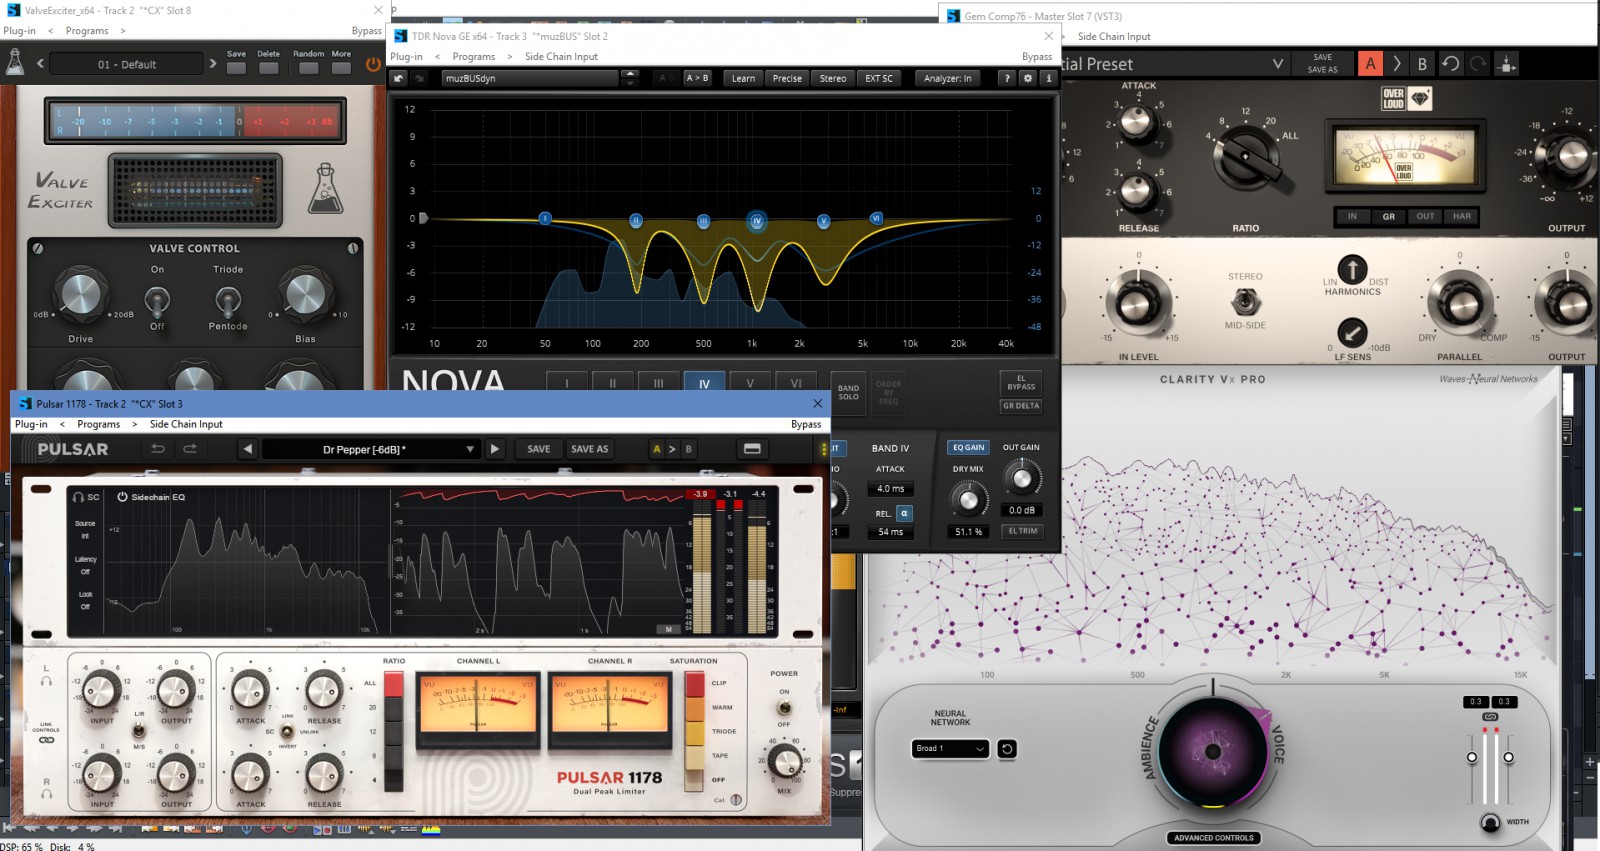Viewport: 1600px width, 851px height.
Task: Click Learn button in TDR Nova
Action: pyautogui.click(x=743, y=78)
